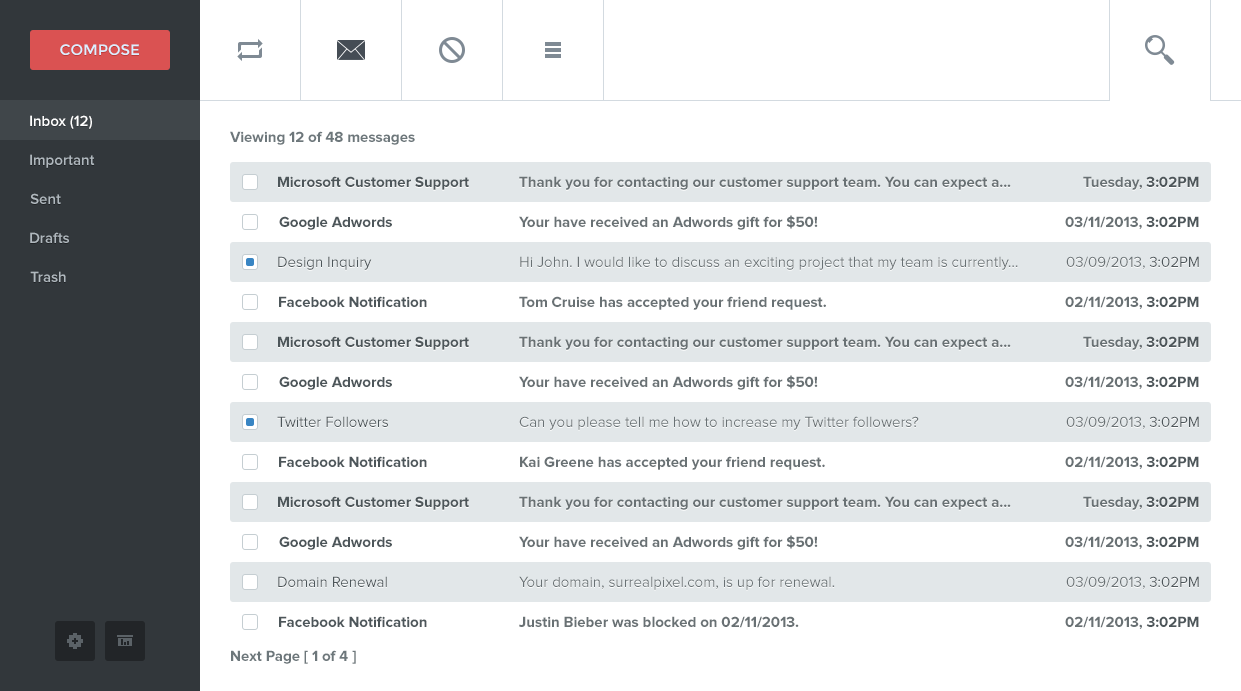The width and height of the screenshot is (1241, 691).
Task: View the Trash folder
Action: (48, 277)
